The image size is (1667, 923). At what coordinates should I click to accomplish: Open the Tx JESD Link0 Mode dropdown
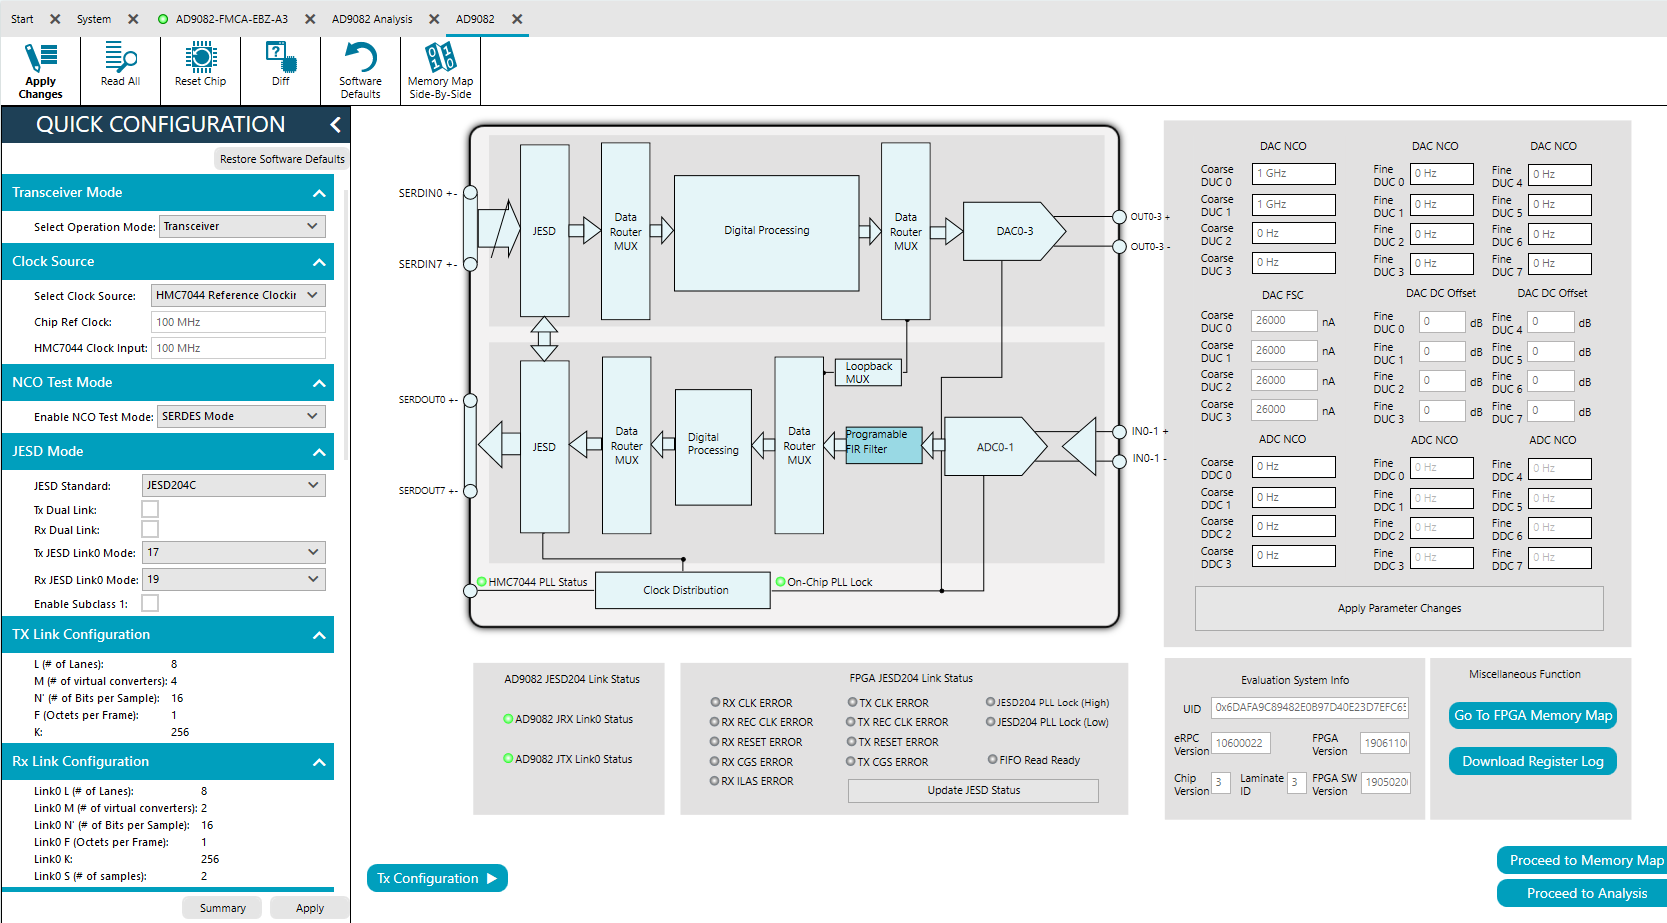(234, 552)
